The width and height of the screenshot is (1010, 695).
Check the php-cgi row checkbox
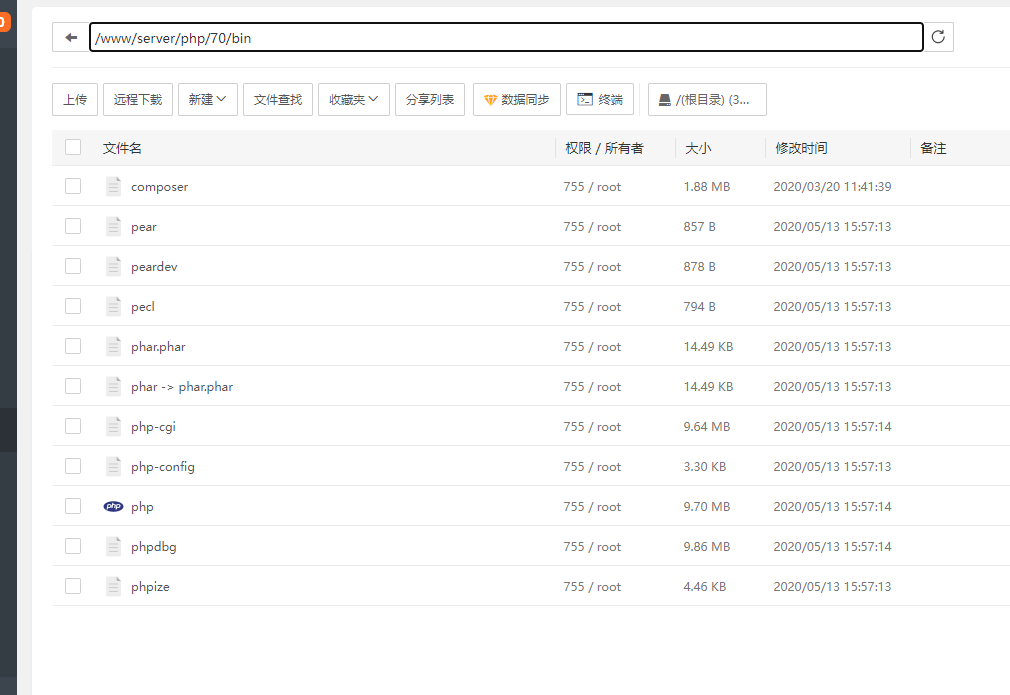(x=73, y=426)
